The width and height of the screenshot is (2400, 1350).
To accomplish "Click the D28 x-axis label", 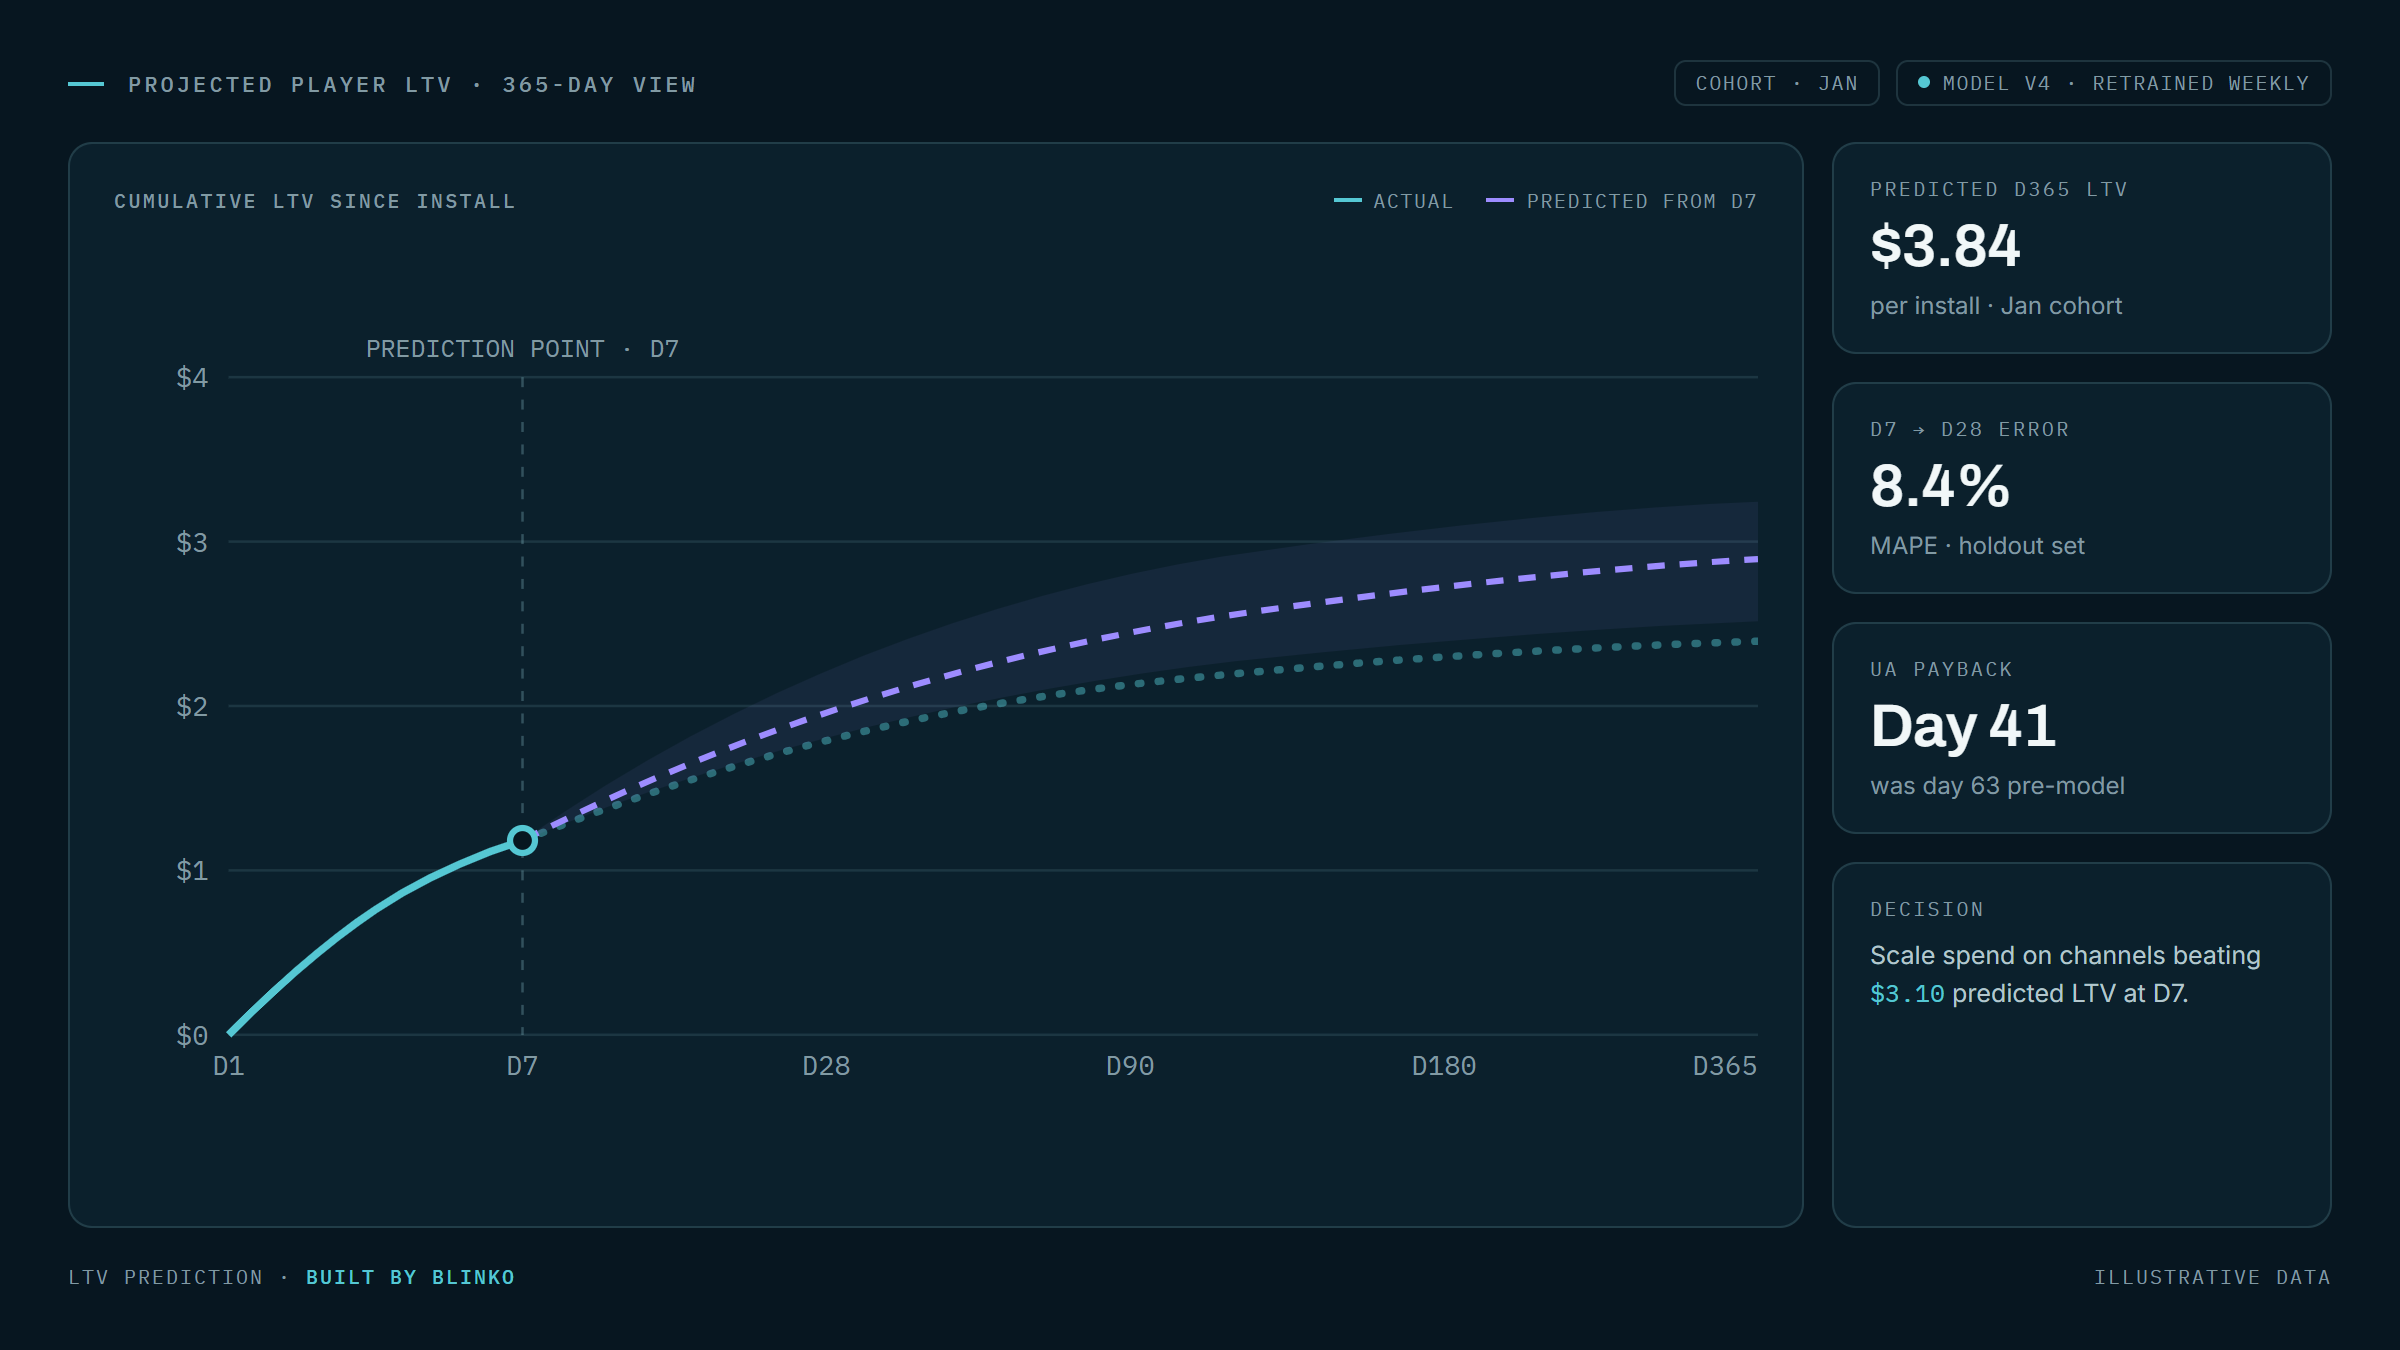I will point(826,1066).
